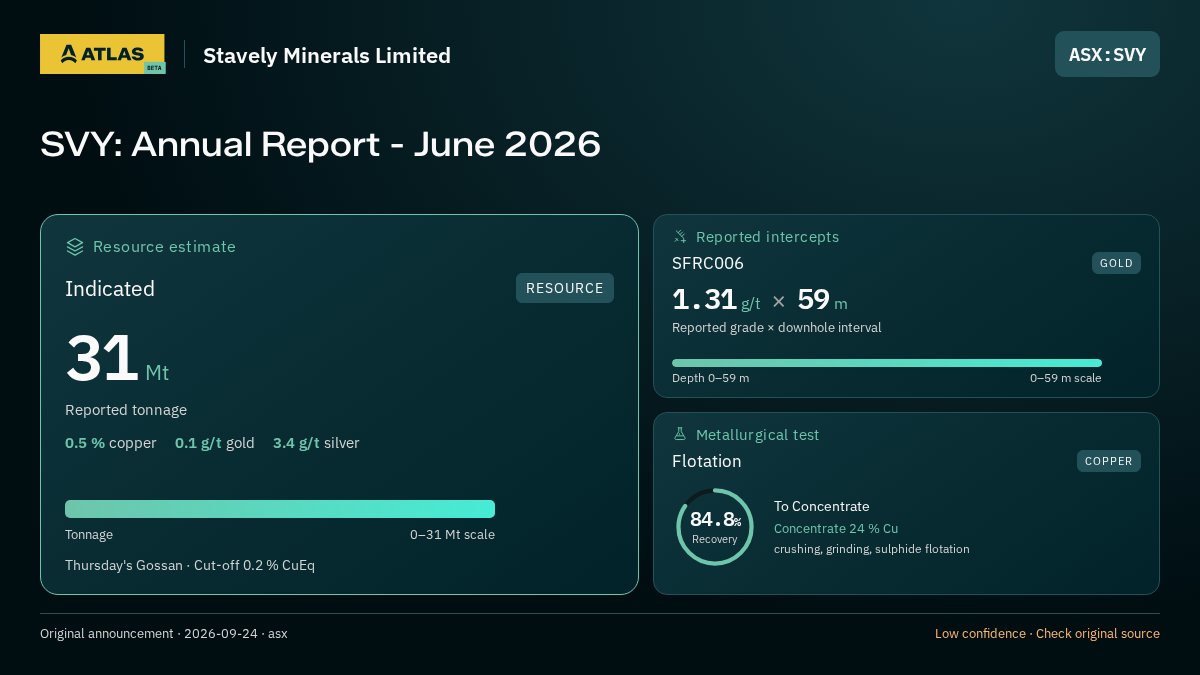
Task: Click the Resource estimate heading
Action: pos(164,246)
